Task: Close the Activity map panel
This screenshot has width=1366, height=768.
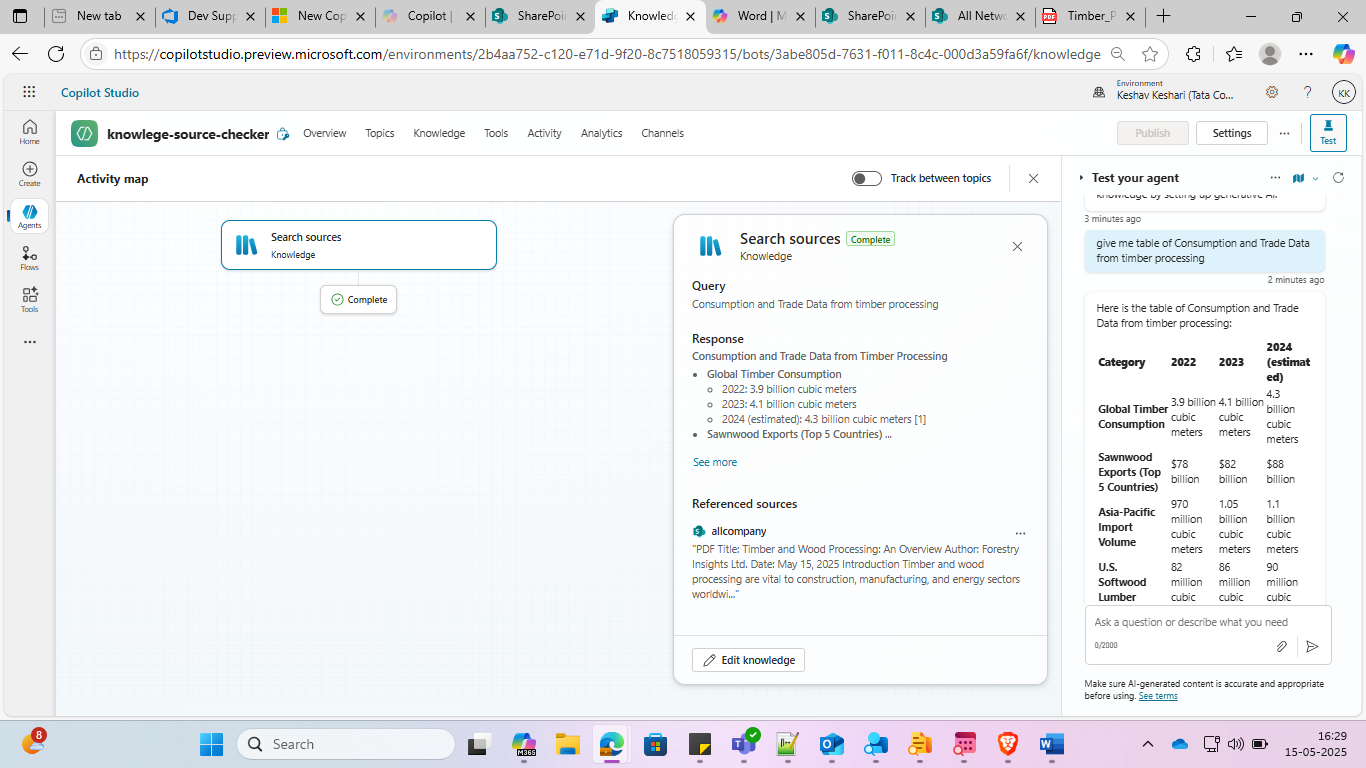Action: click(x=1033, y=178)
